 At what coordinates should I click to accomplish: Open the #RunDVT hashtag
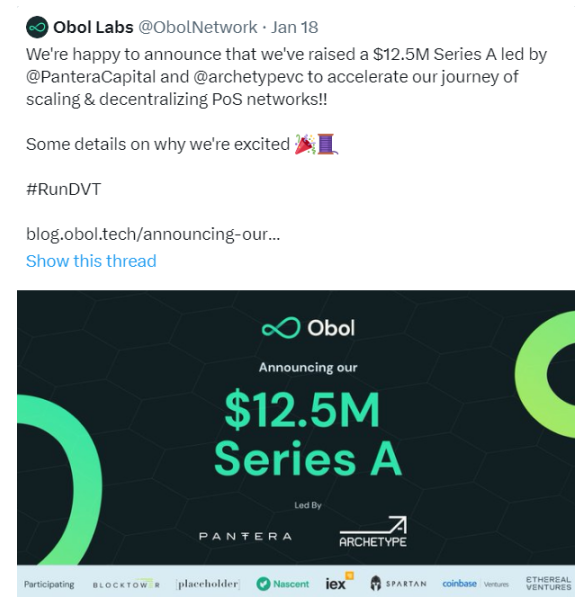coord(63,189)
